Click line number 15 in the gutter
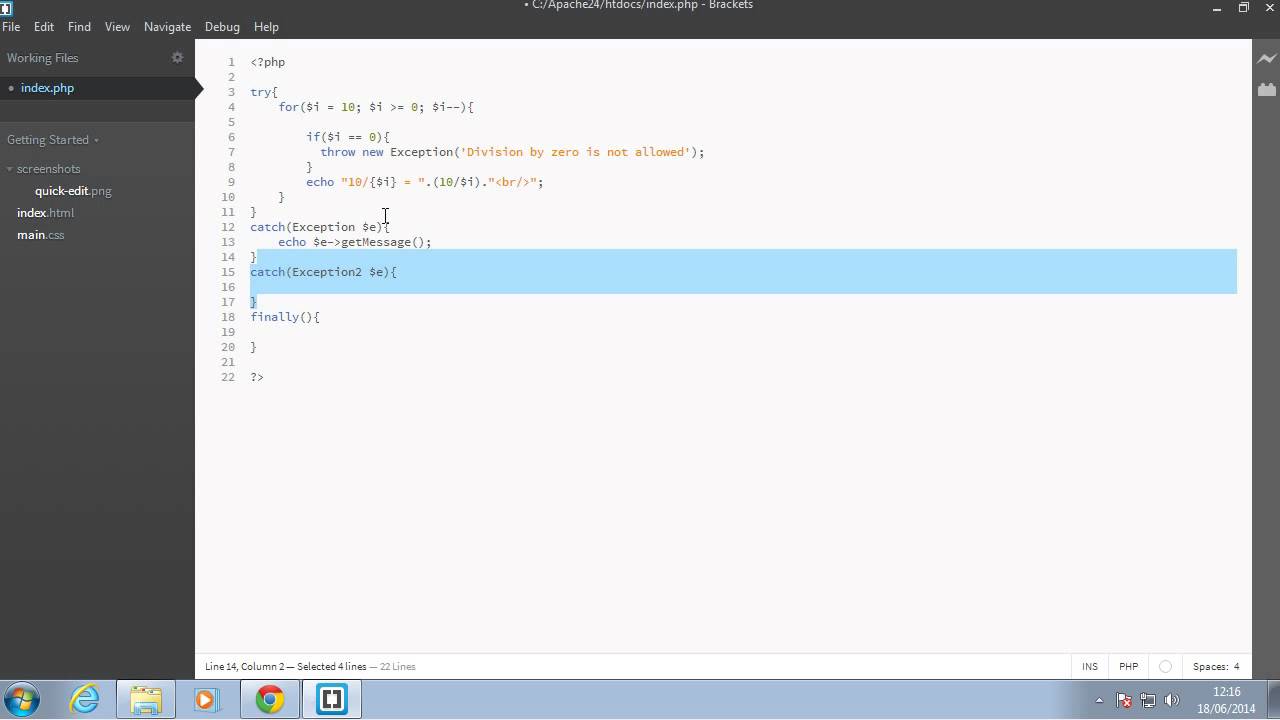Viewport: 1280px width, 720px height. pyautogui.click(x=229, y=272)
